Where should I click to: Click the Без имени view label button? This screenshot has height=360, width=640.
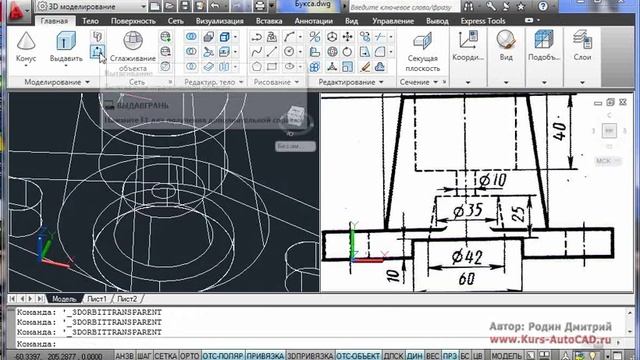tap(296, 146)
